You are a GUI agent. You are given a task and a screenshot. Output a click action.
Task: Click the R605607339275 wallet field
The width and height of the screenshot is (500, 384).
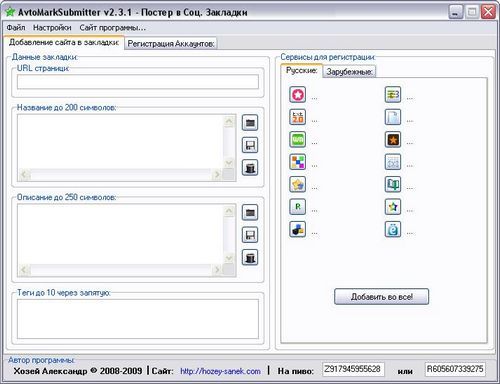pos(455,369)
